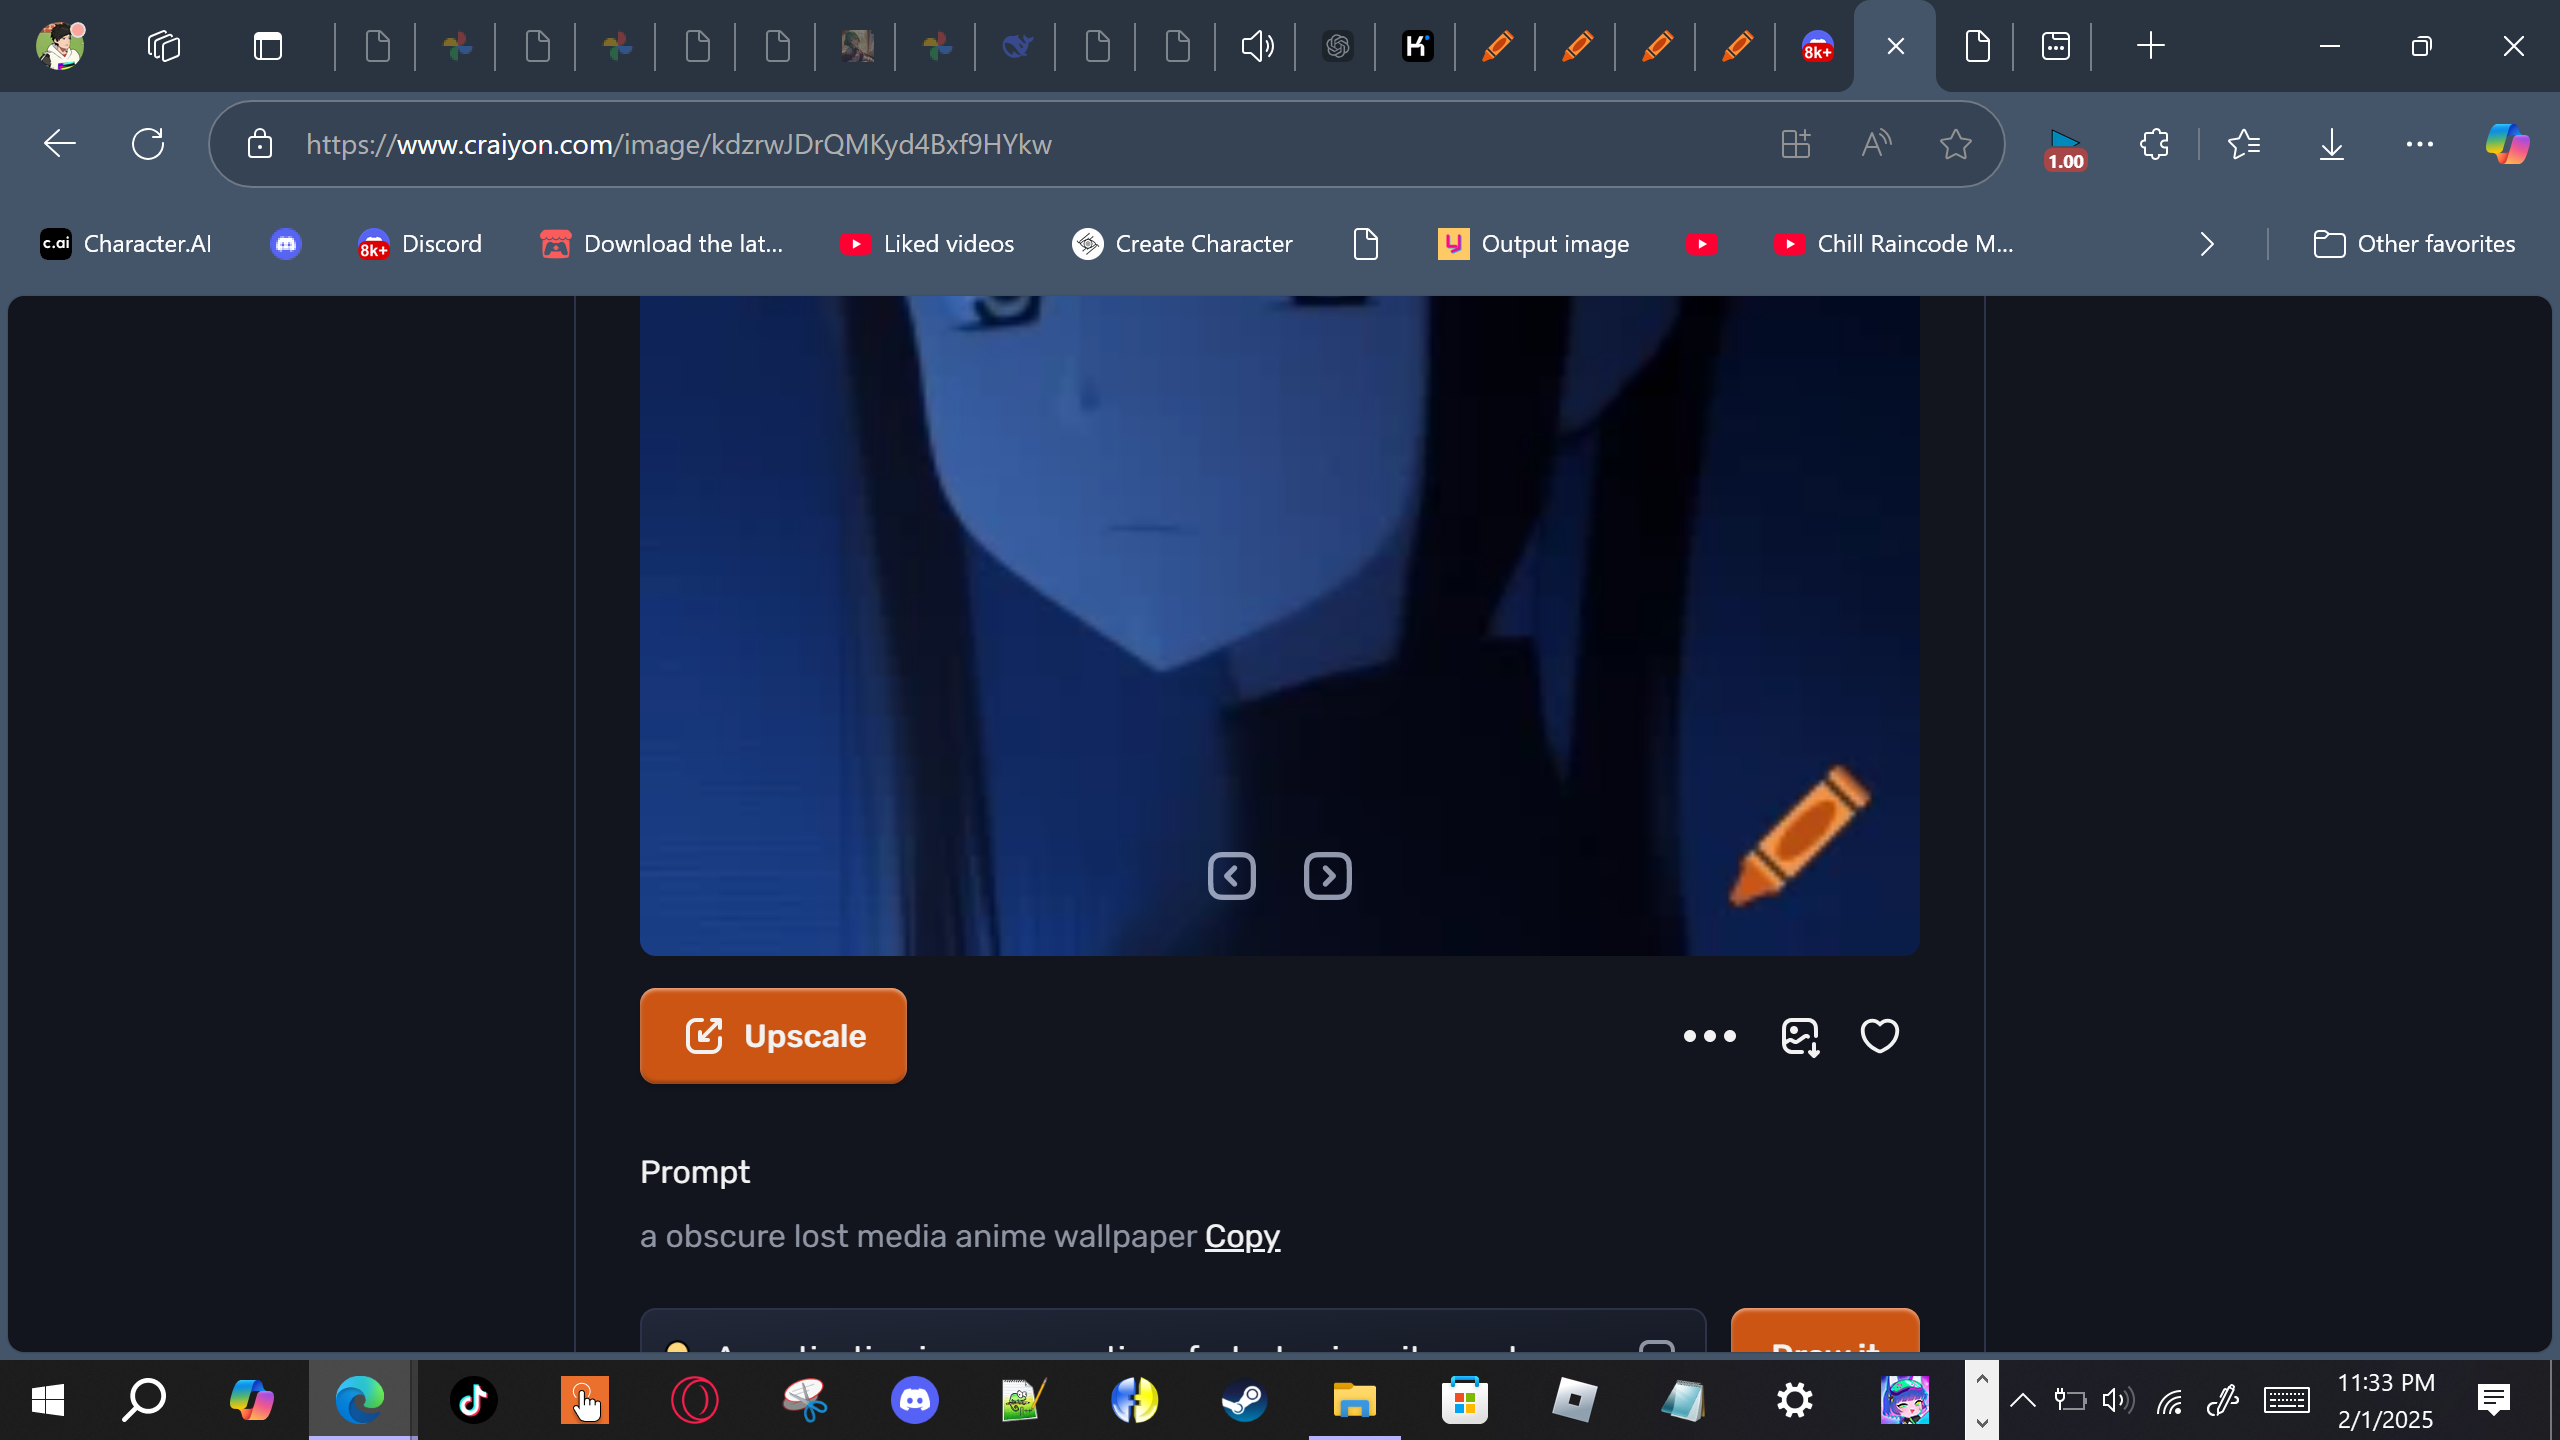The image size is (2560, 1440).
Task: Open the three-dots more options menu
Action: coord(1709,1036)
